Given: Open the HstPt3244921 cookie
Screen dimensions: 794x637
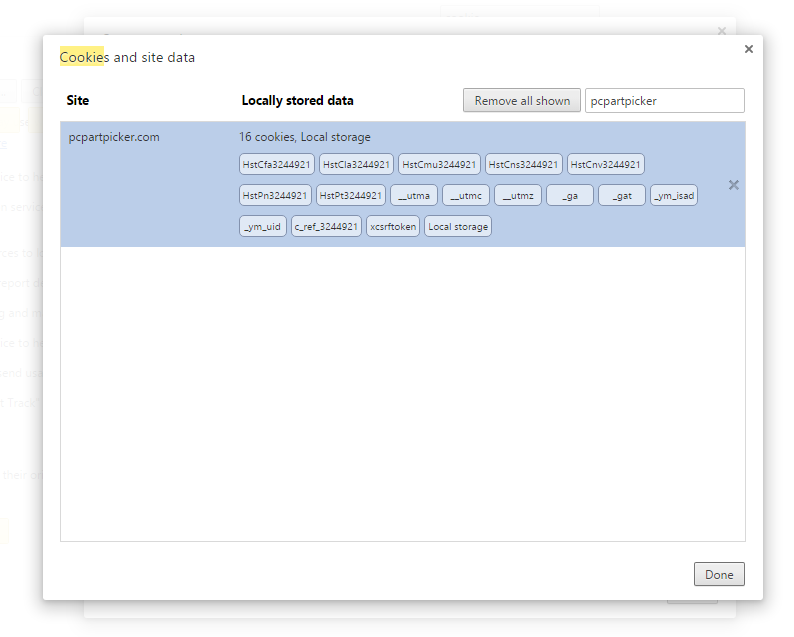Looking at the screenshot, I should (350, 195).
